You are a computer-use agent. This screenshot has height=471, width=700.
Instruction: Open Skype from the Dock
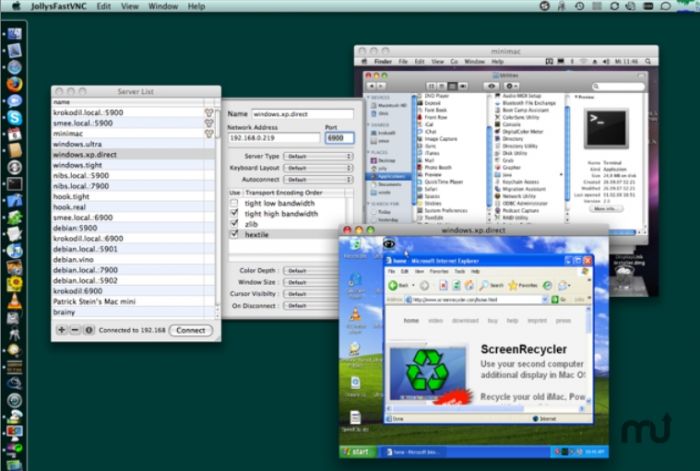[x=14, y=118]
